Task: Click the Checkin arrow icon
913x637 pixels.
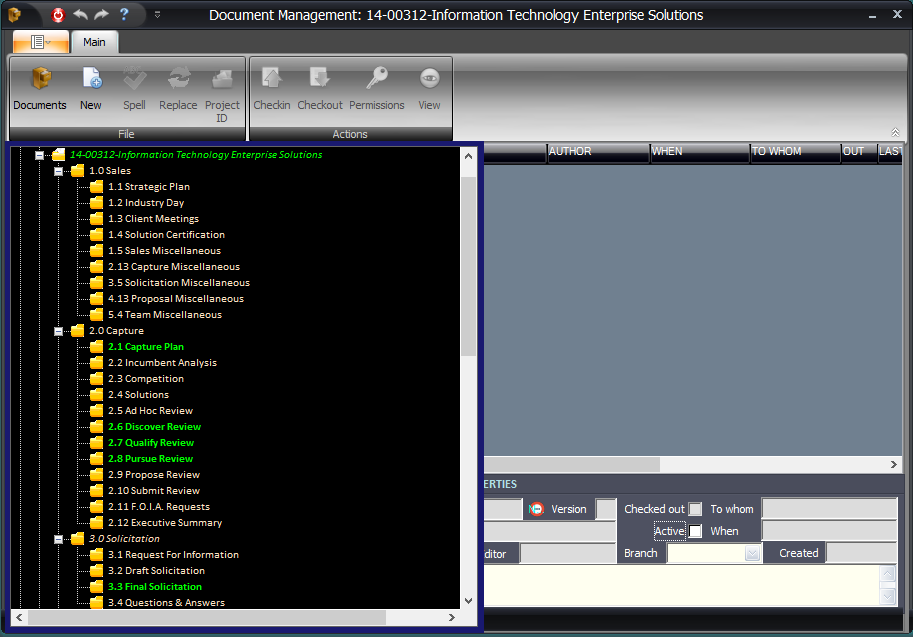Action: [271, 80]
